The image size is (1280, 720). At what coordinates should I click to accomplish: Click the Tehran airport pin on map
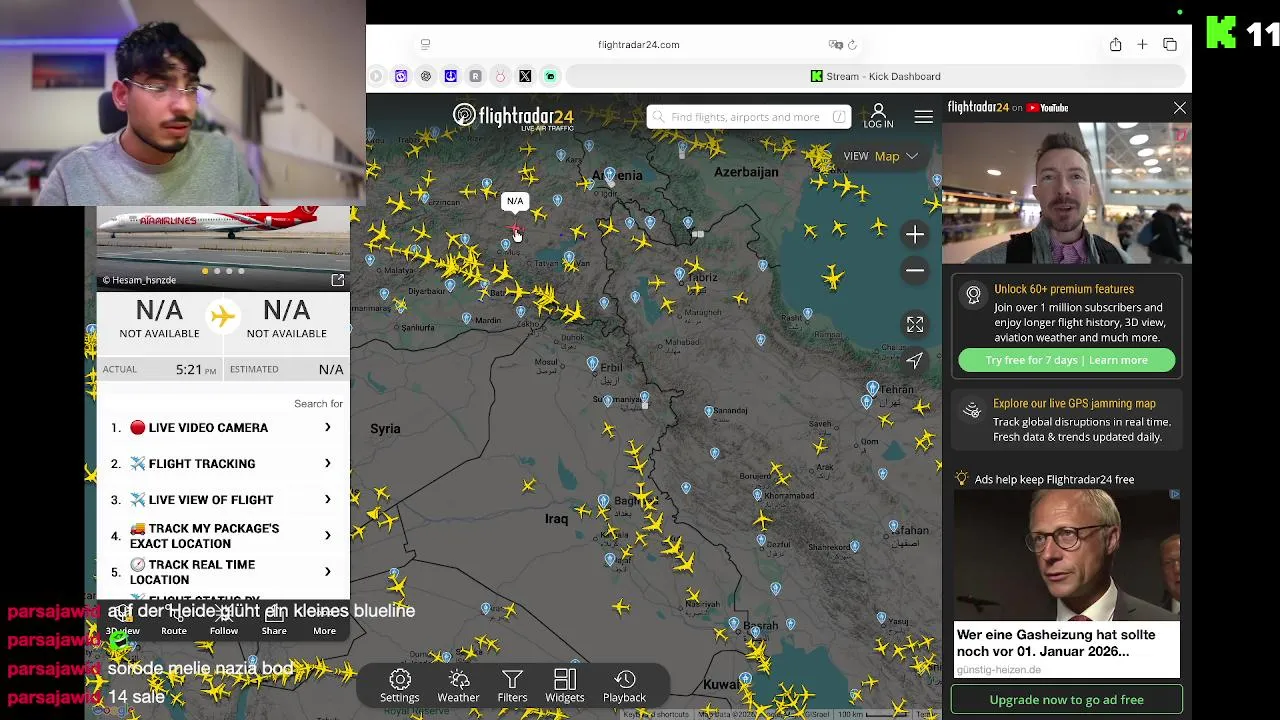tap(873, 387)
